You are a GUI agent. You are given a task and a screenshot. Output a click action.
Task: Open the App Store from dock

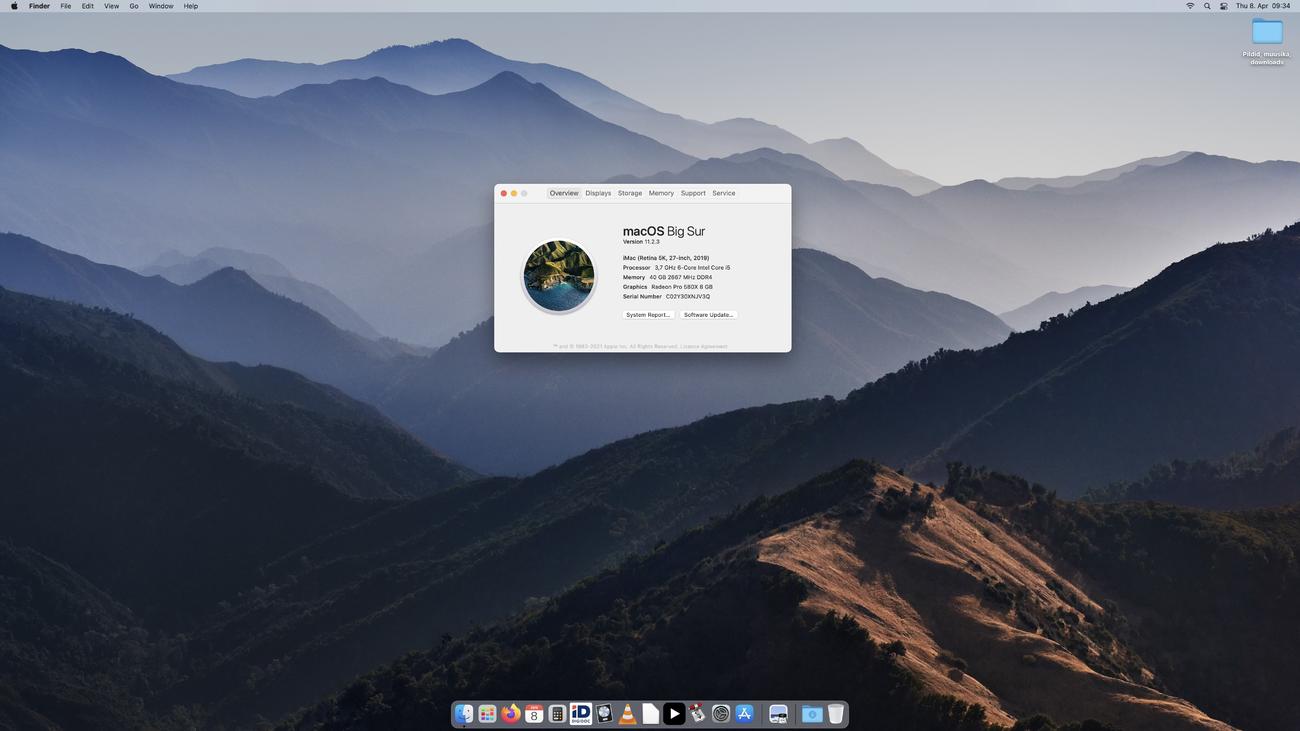pyautogui.click(x=744, y=714)
